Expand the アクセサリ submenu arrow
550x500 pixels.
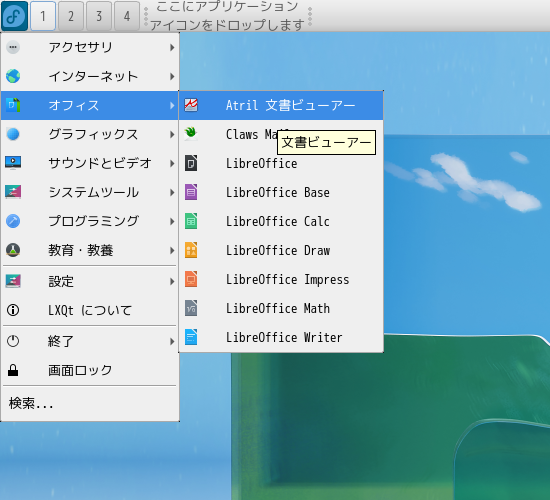tap(172, 47)
